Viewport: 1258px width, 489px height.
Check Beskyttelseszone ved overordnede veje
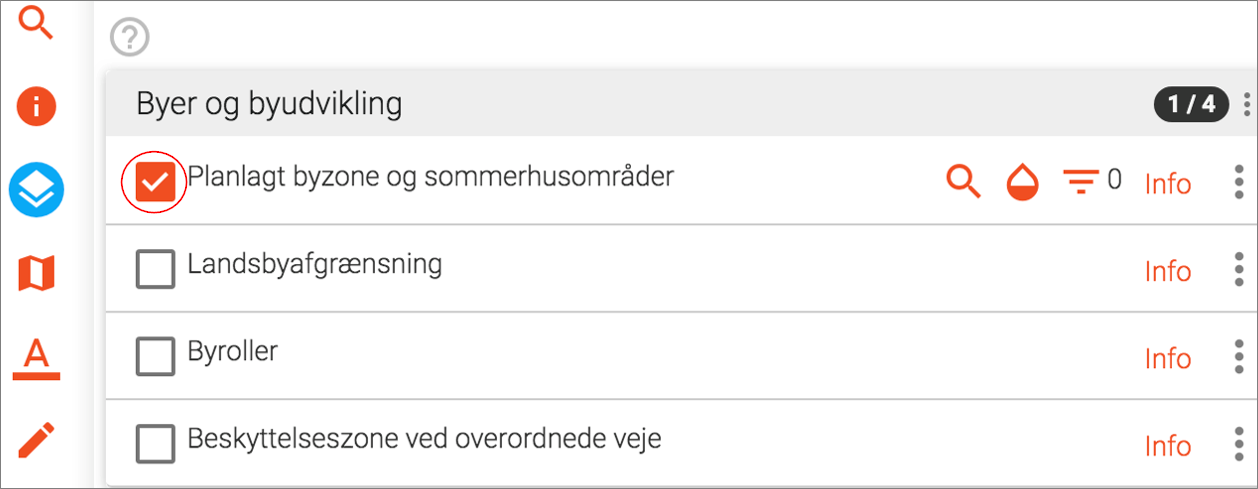[155, 444]
